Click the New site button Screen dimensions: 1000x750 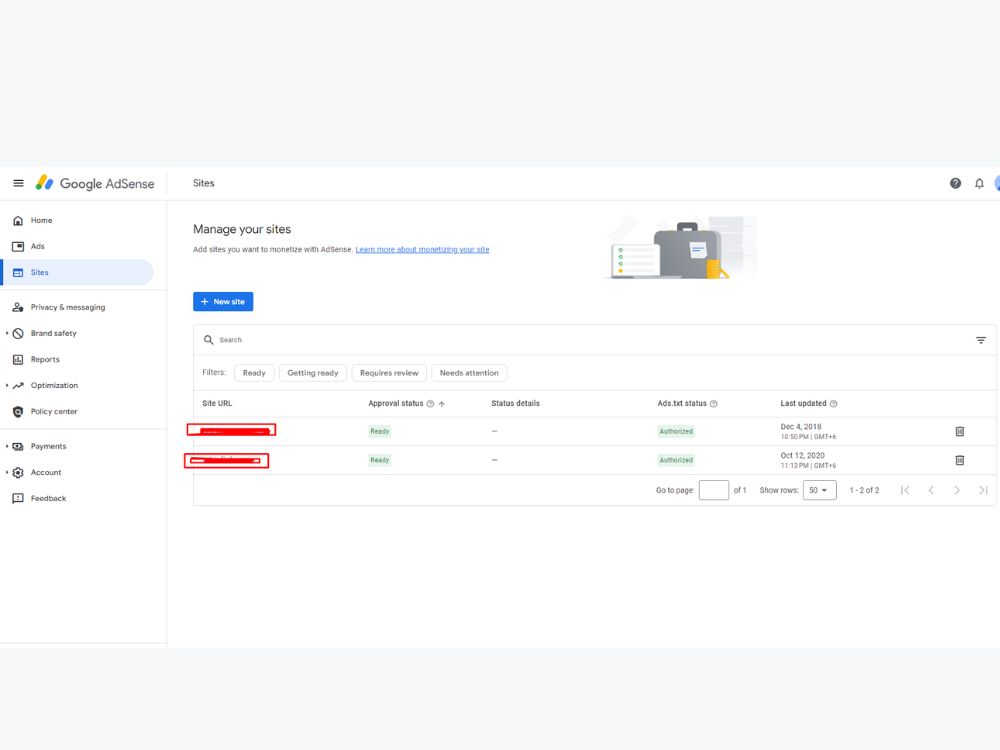[223, 302]
